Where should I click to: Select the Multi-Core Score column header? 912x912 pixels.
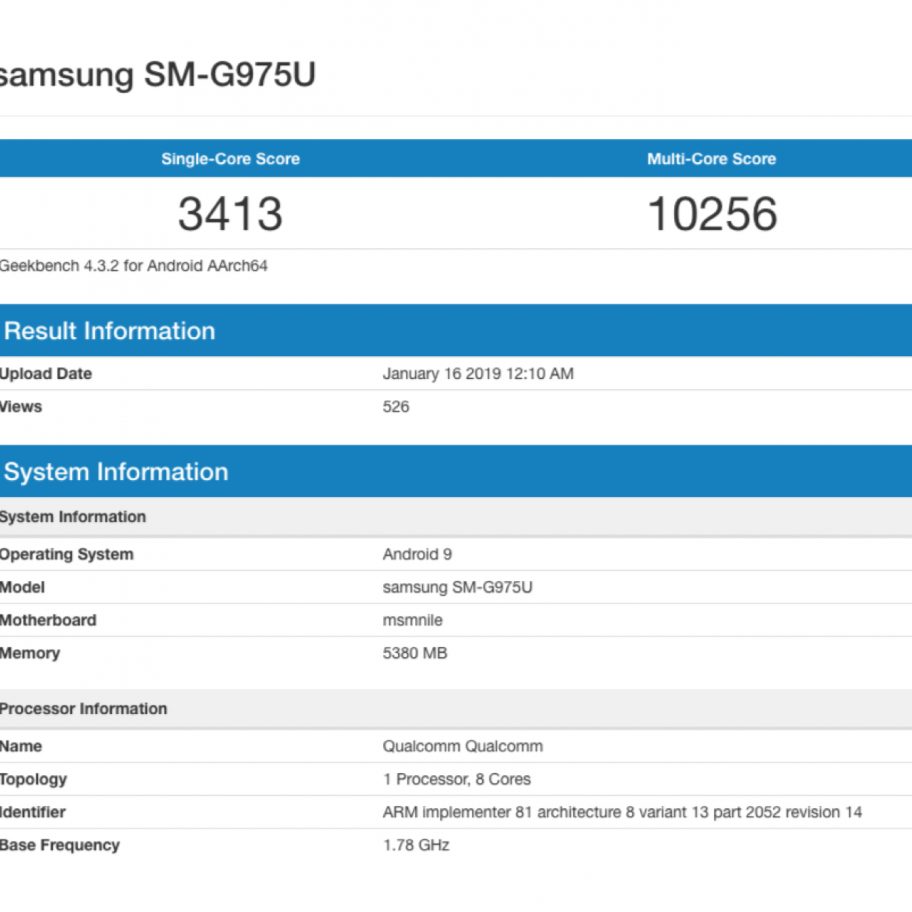coord(711,159)
